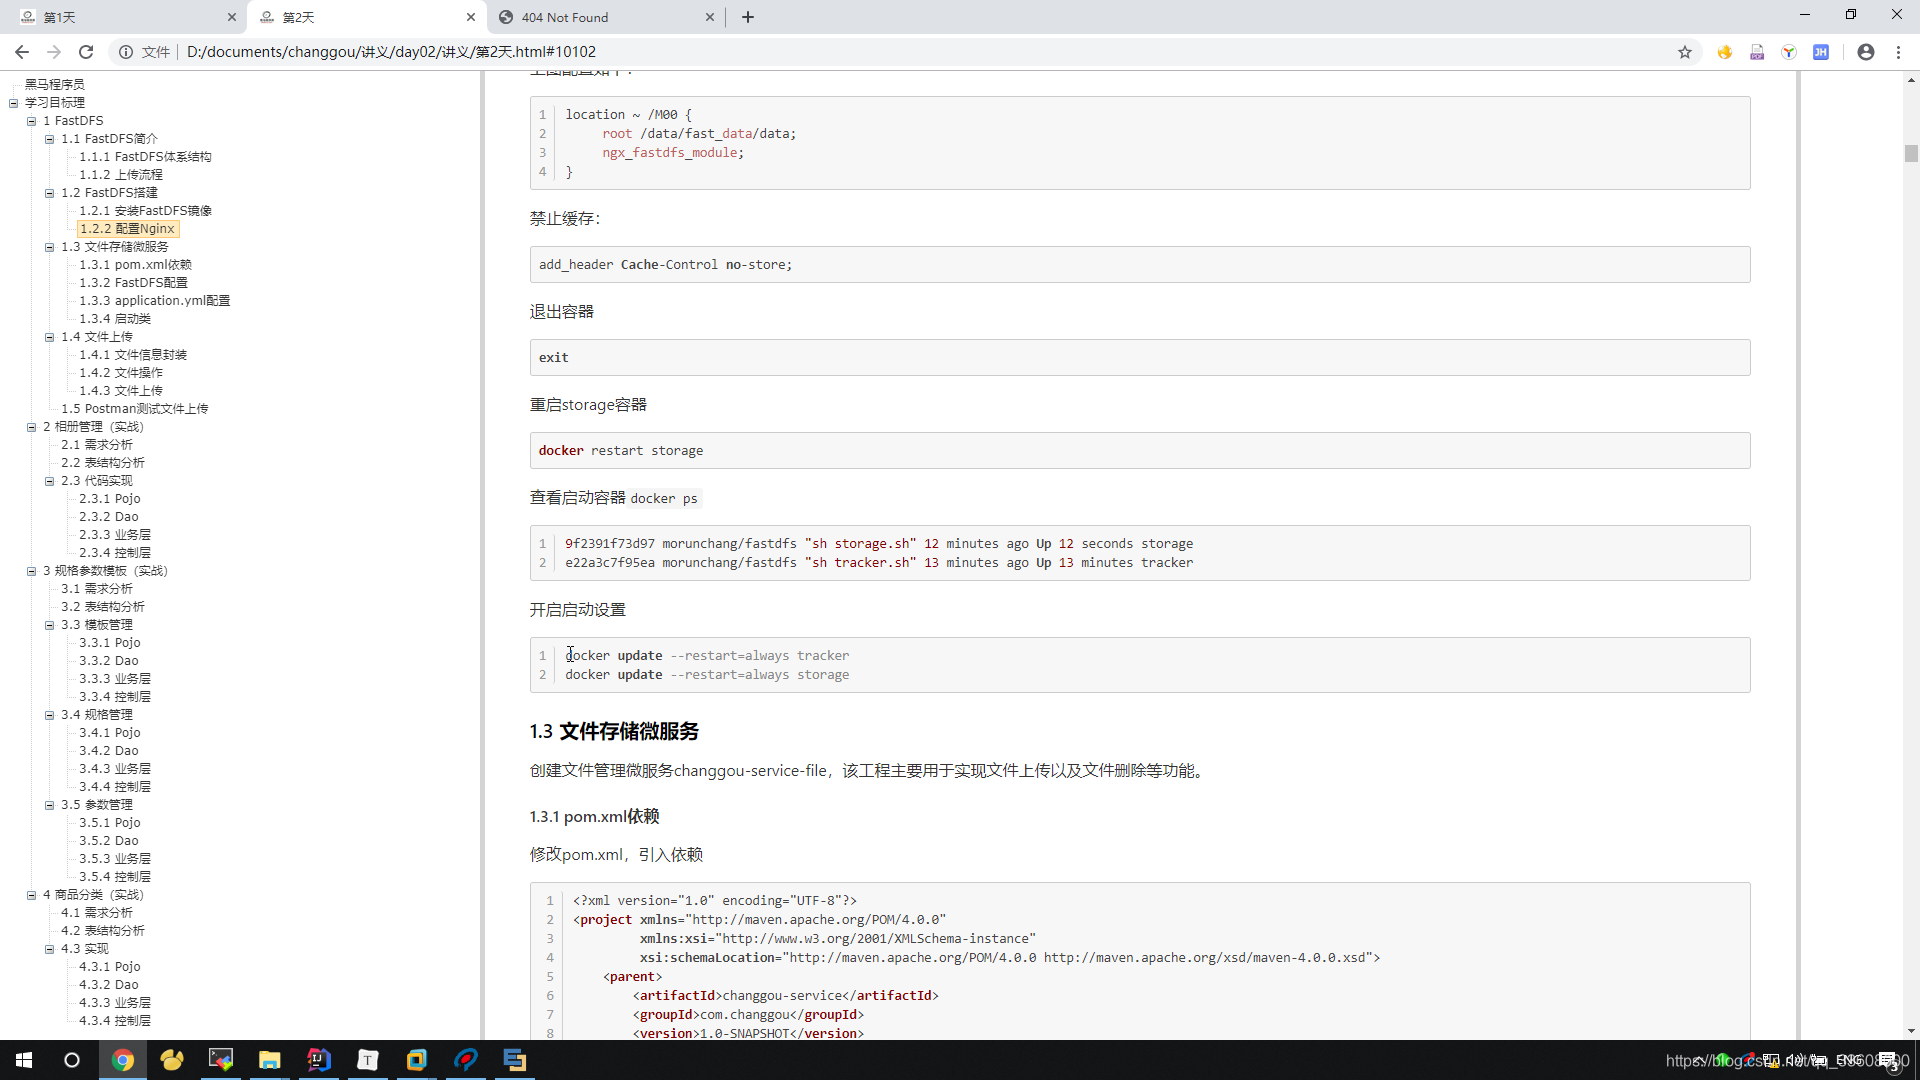Click the '1.2.2 配置Nginx' sidebar link

[127, 228]
